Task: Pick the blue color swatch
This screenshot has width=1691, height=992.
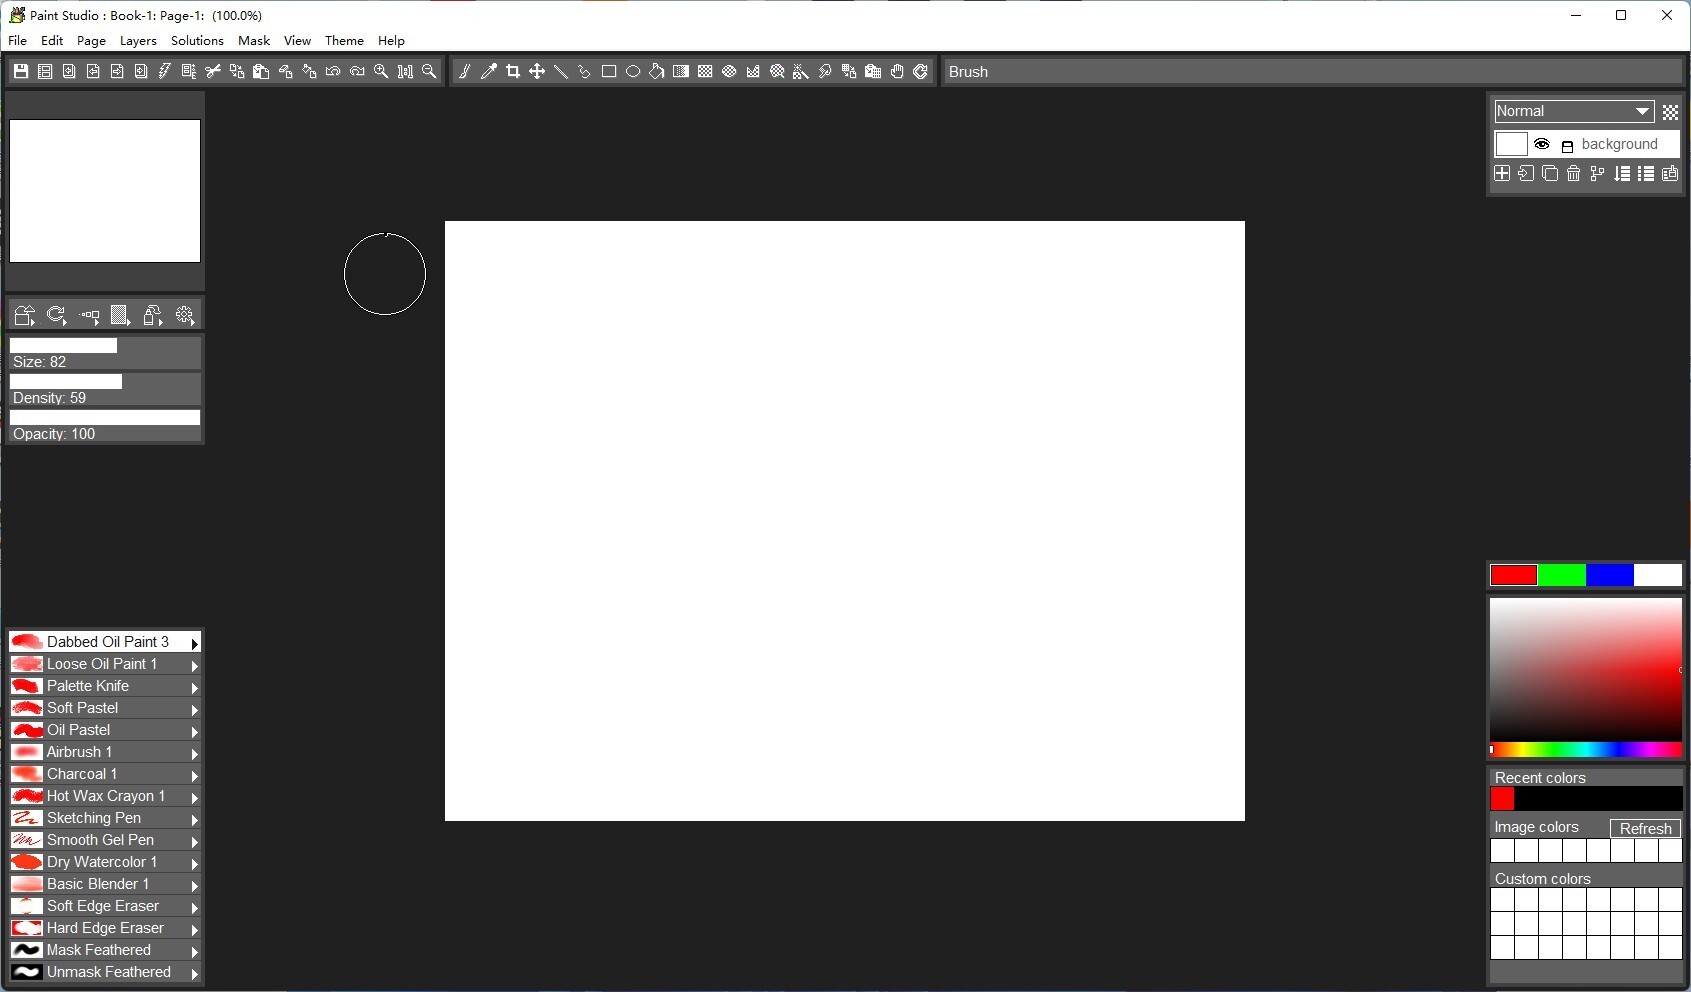Action: click(x=1610, y=575)
